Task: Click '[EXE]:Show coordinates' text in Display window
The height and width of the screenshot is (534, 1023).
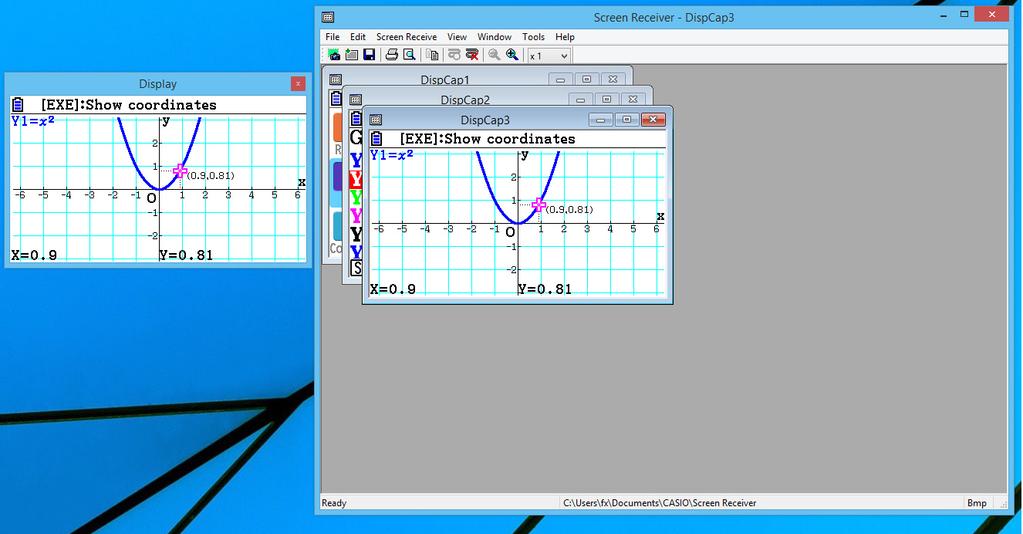Action: pos(129,105)
